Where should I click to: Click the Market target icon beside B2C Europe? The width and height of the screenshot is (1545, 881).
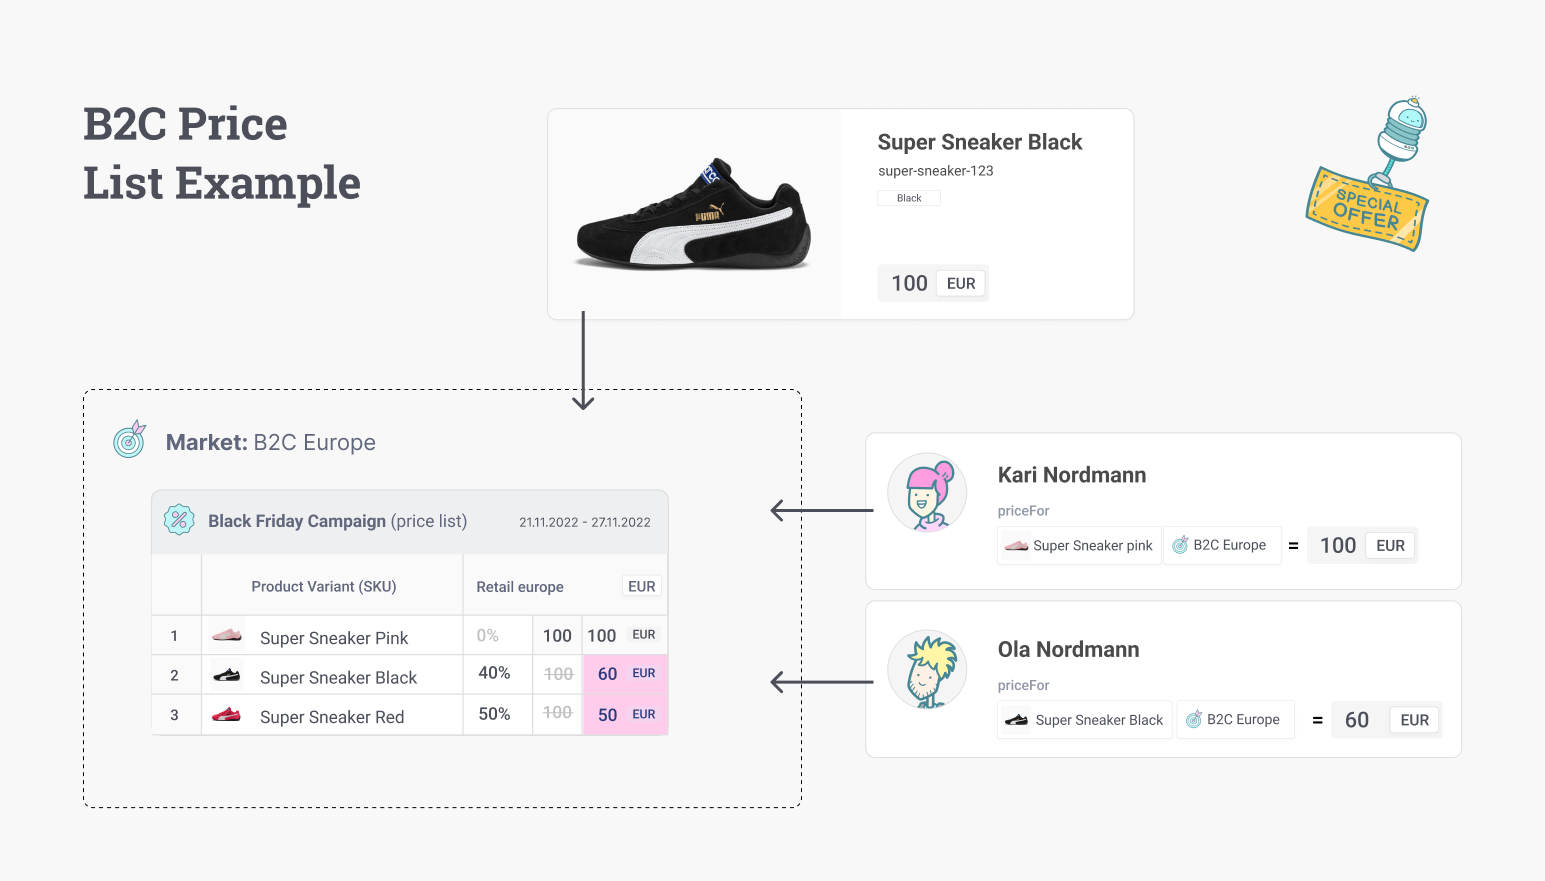[x=129, y=440]
